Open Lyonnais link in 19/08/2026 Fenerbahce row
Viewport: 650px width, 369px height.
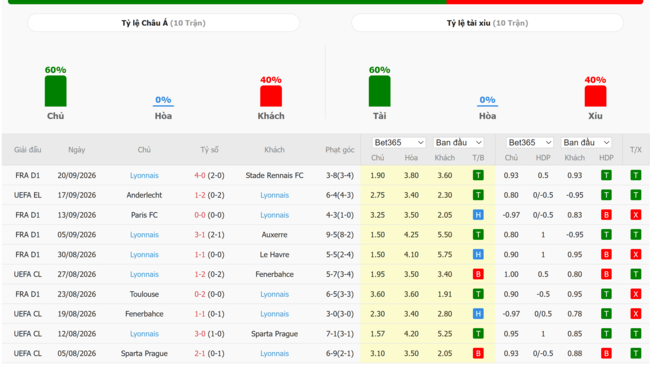[x=274, y=314]
